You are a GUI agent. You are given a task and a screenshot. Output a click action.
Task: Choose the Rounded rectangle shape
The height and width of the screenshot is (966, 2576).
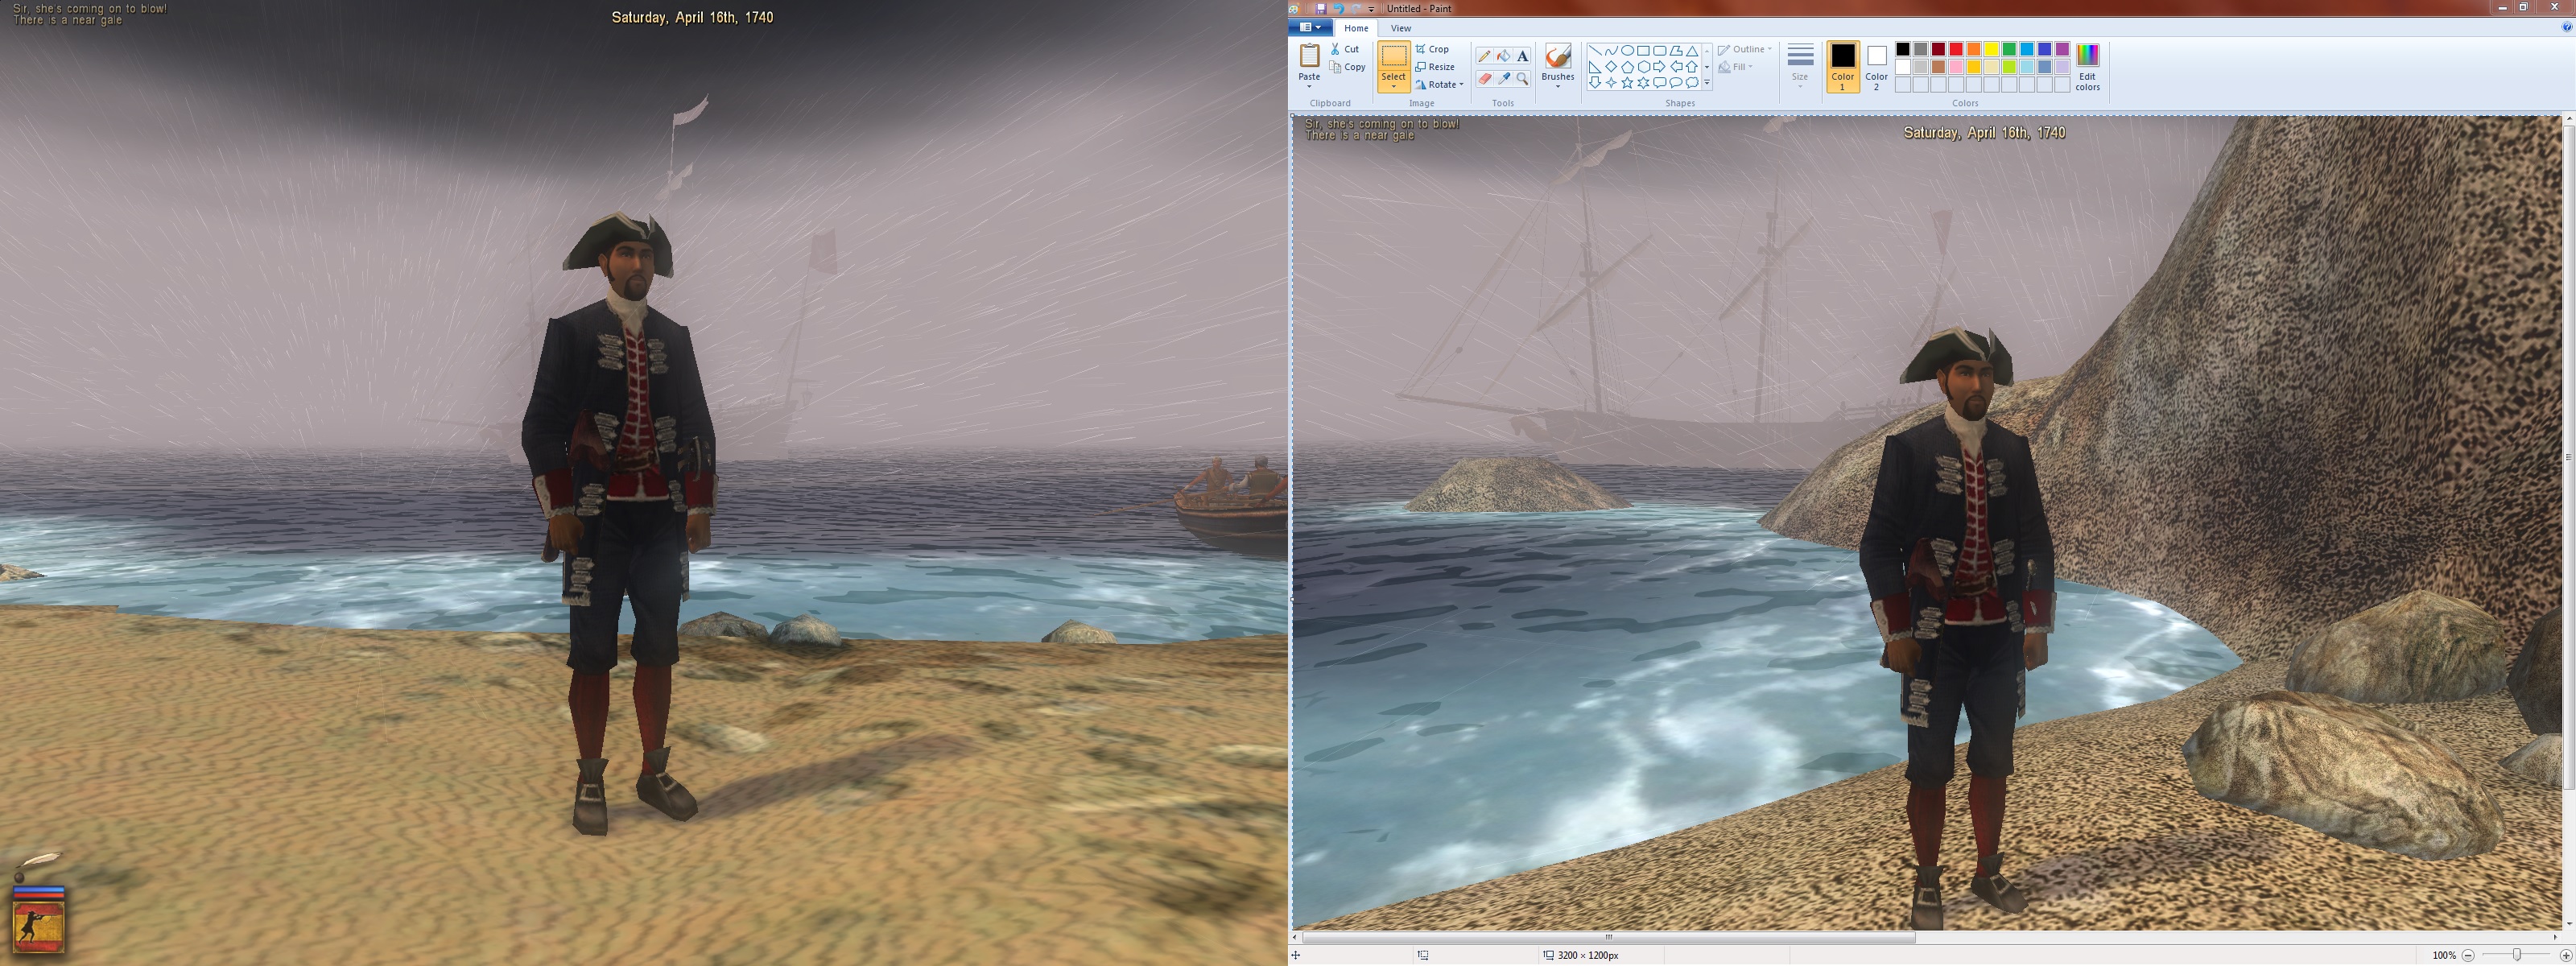click(1659, 50)
